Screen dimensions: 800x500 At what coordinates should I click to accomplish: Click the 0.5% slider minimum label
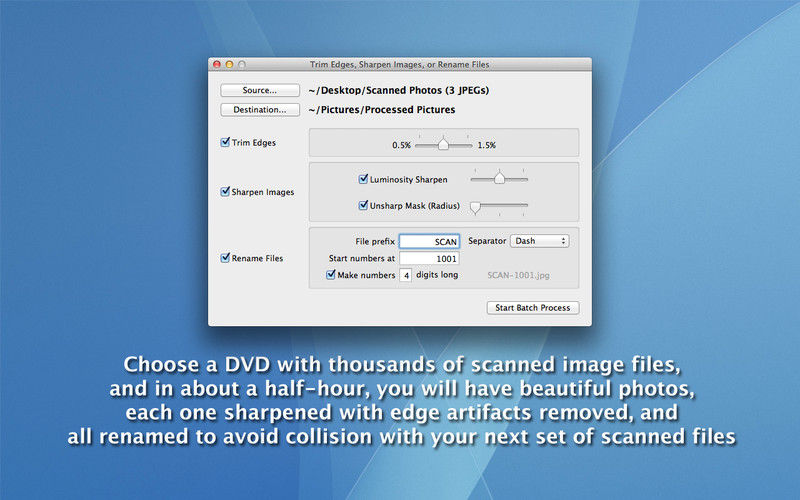click(402, 145)
